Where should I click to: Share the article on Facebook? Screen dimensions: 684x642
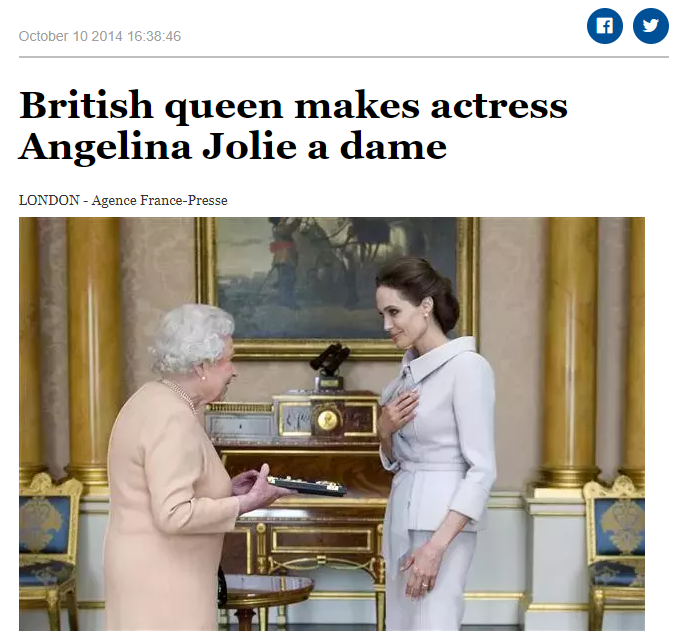[604, 26]
